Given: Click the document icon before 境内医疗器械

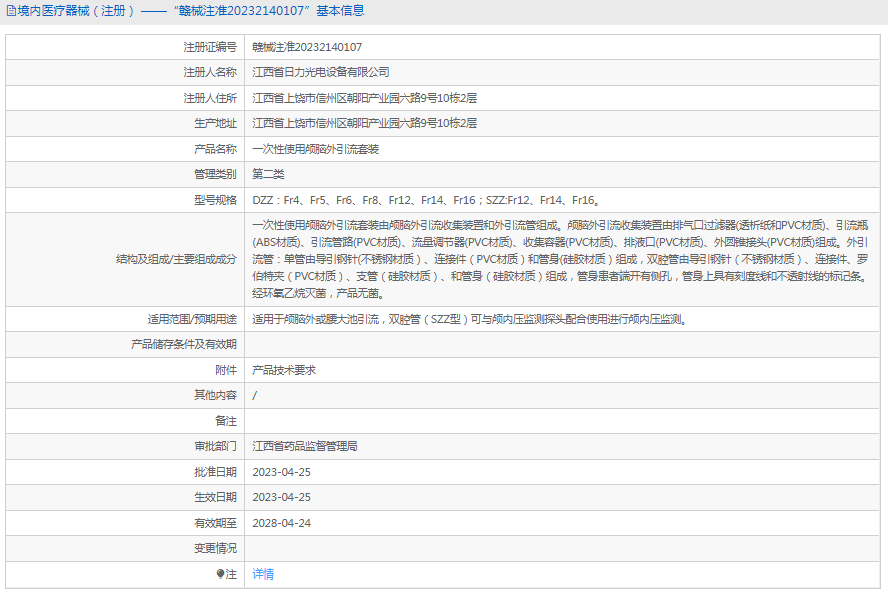Looking at the screenshot, I should pyautogui.click(x=11, y=11).
